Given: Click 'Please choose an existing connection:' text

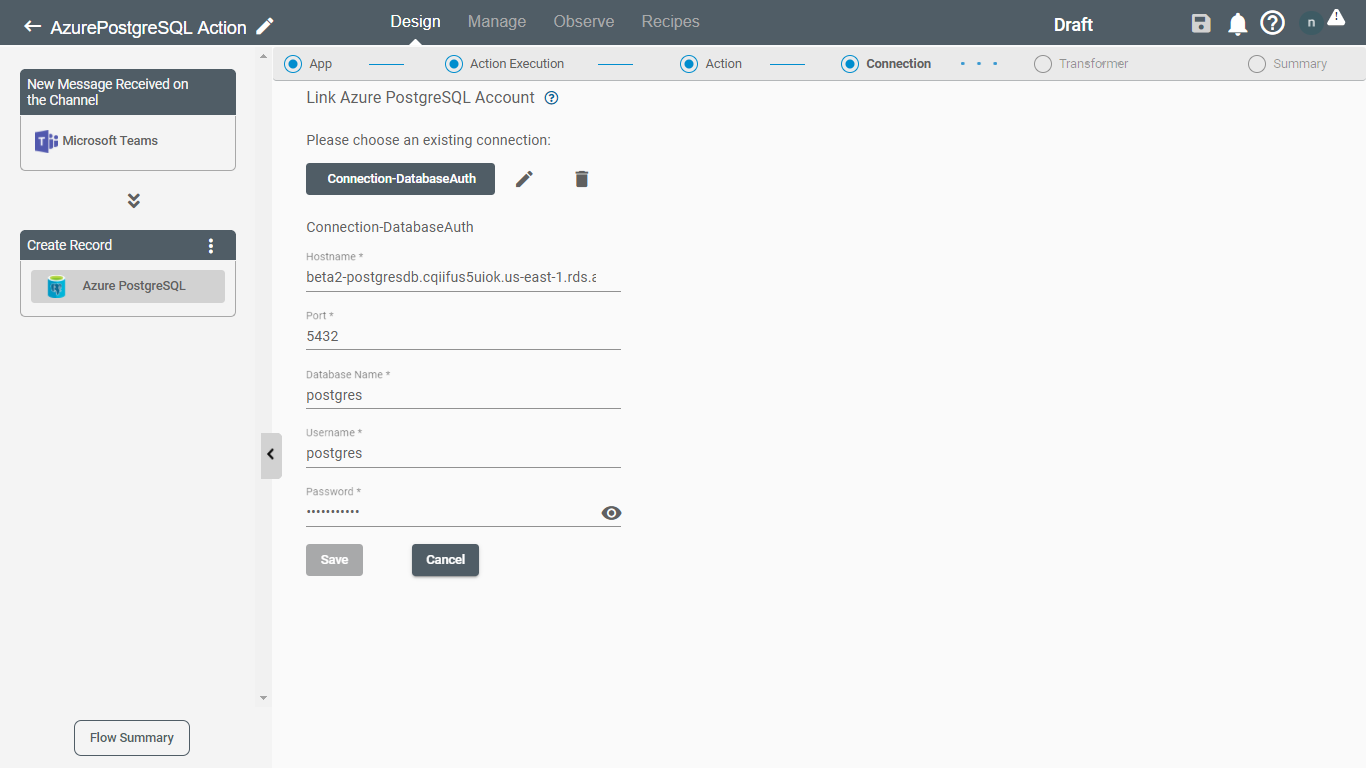Looking at the screenshot, I should (428, 140).
